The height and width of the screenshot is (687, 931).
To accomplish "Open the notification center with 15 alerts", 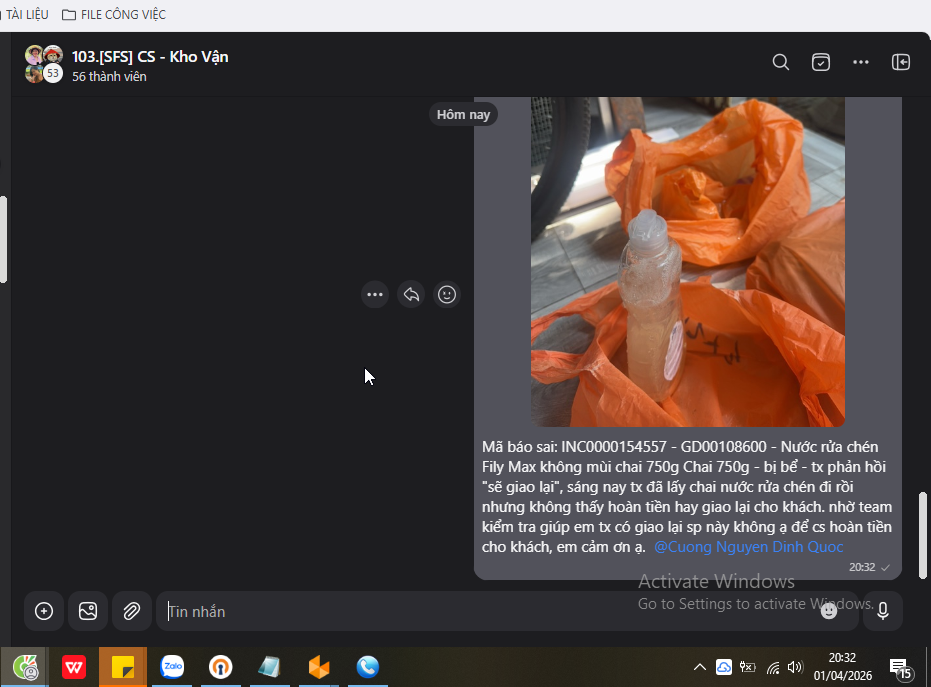I will pos(900,669).
